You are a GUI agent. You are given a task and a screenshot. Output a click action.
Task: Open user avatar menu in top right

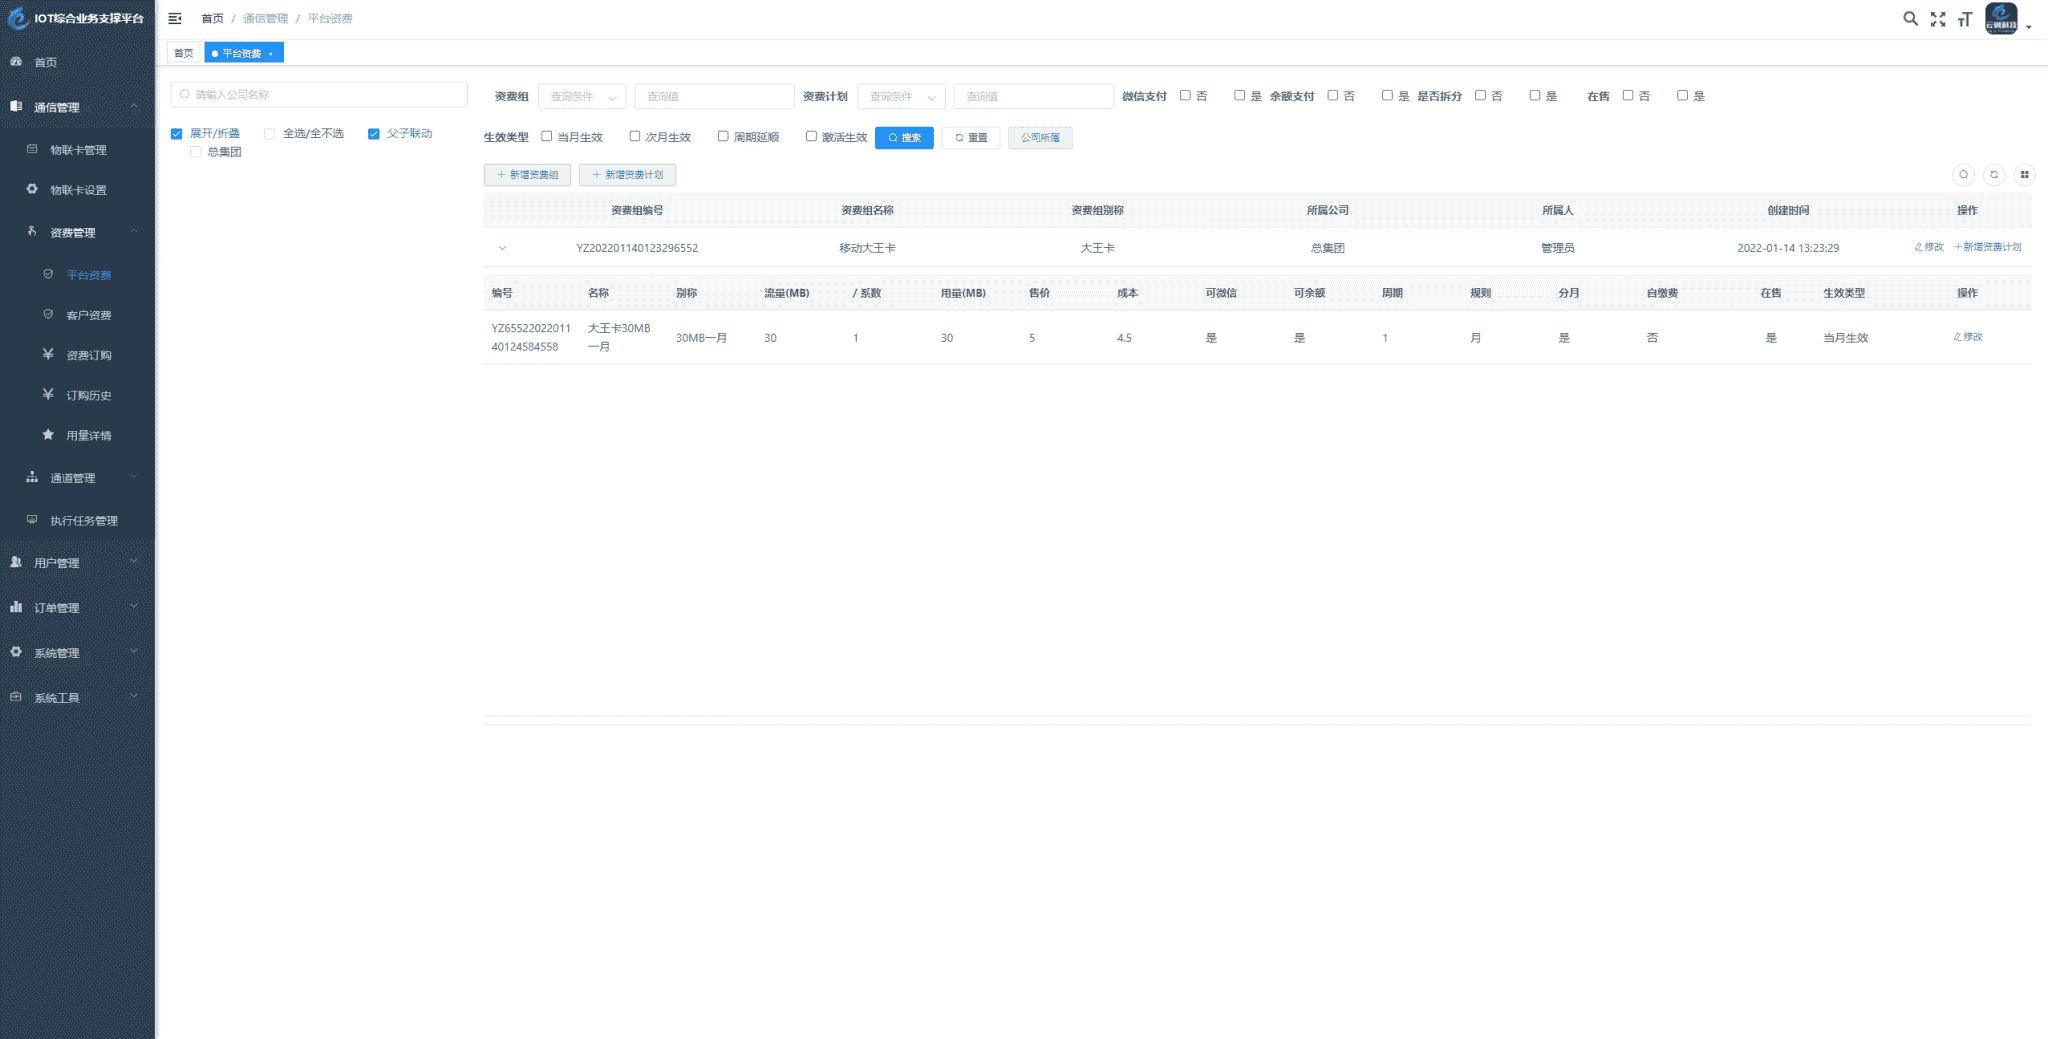coord(2002,19)
